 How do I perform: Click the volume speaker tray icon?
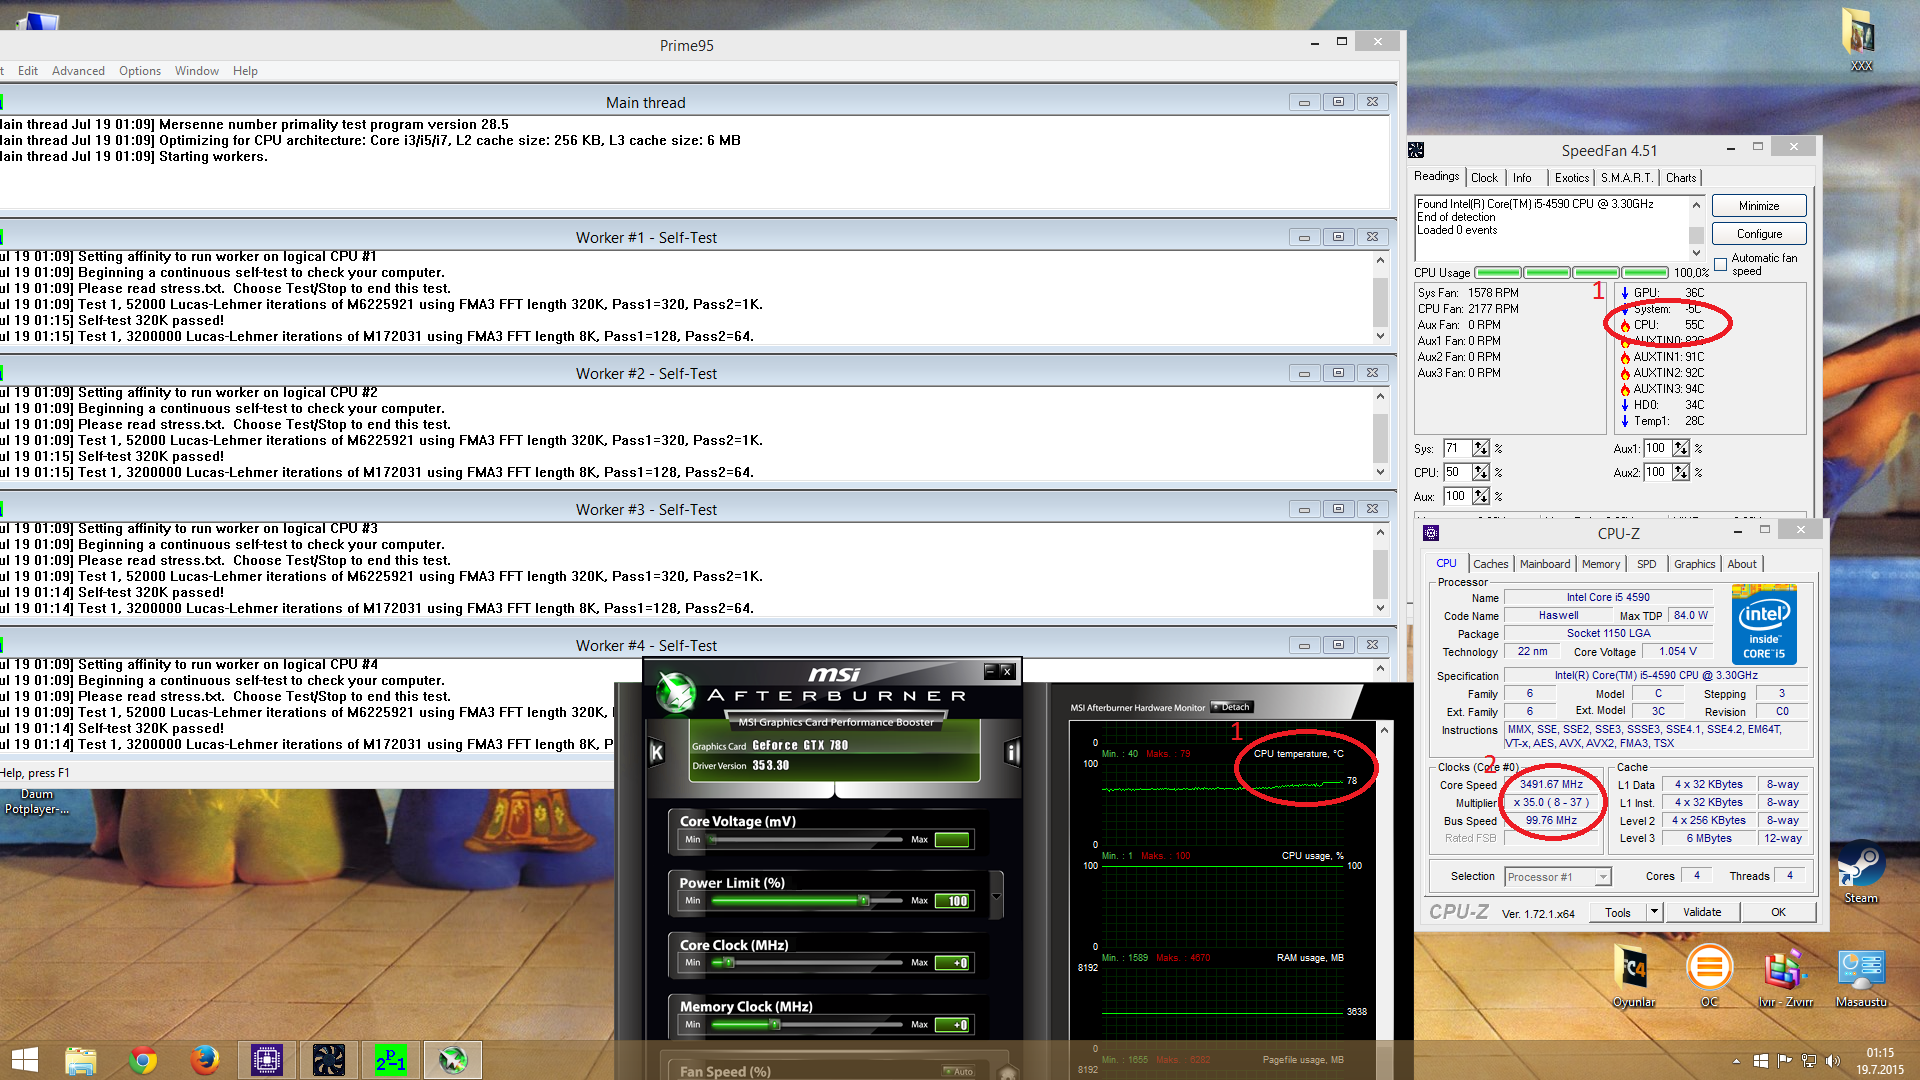[x=1833, y=1061]
